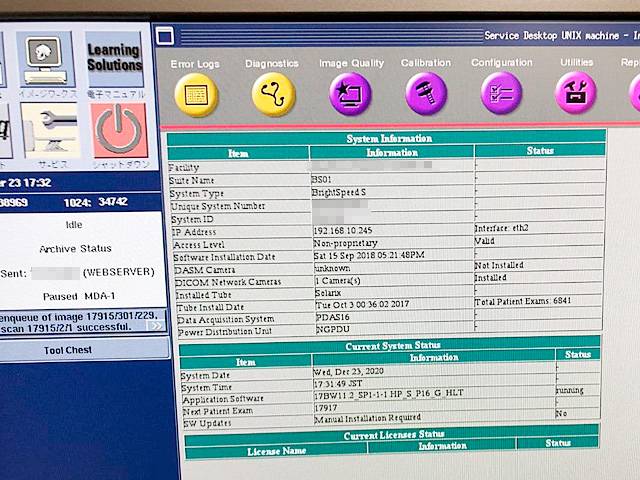Click the Access Level value Non-proprietary
The height and width of the screenshot is (480, 640).
[x=345, y=243]
